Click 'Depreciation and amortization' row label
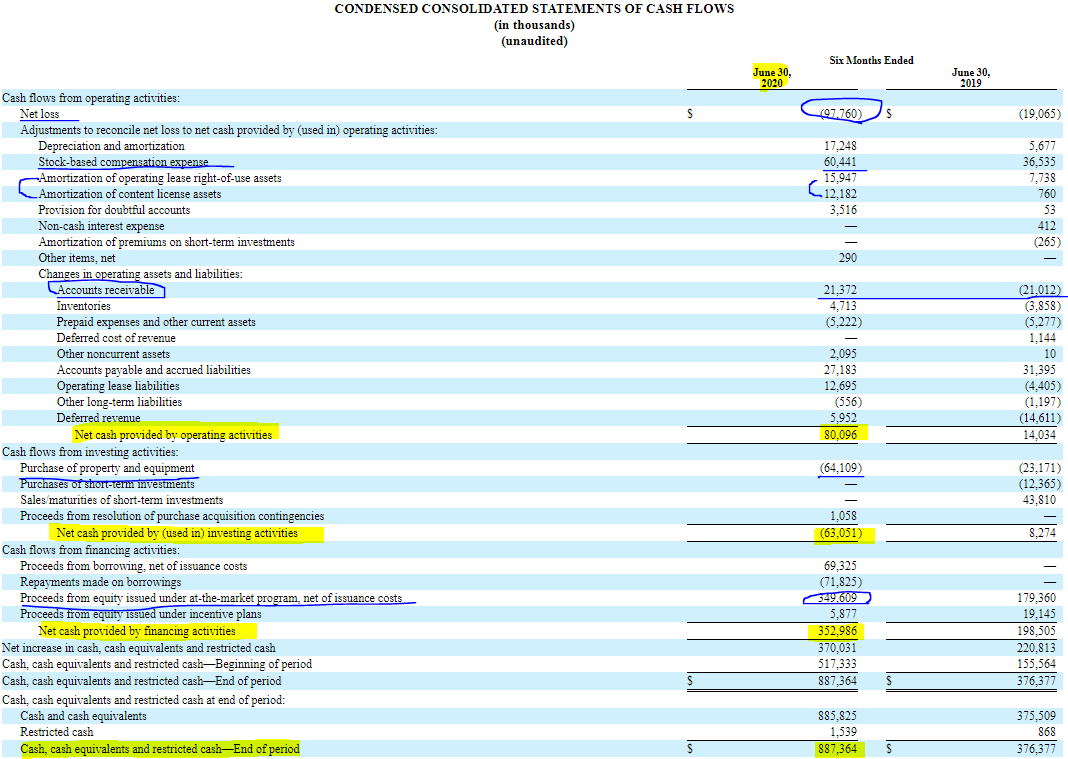Viewport: 1068px width, 759px height. [111, 146]
